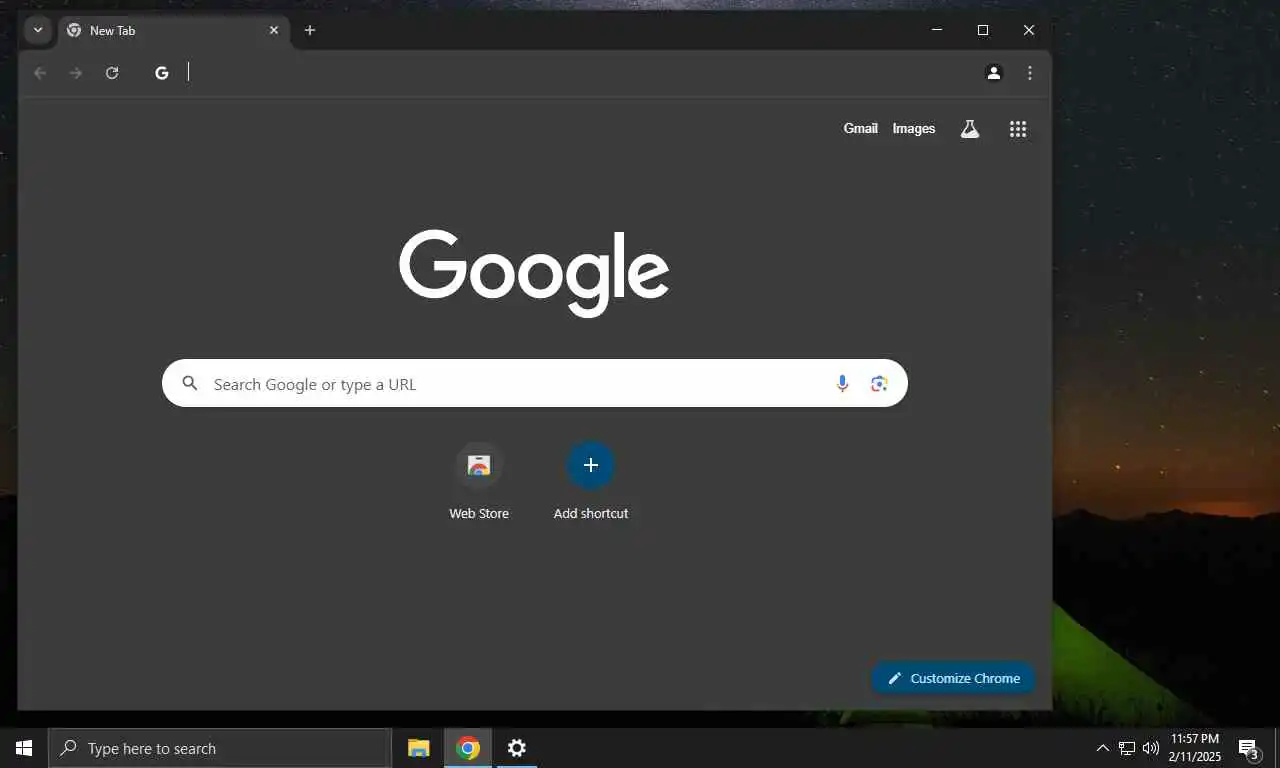Open Settings gear in the taskbar
This screenshot has height=768, width=1280.
click(x=516, y=748)
